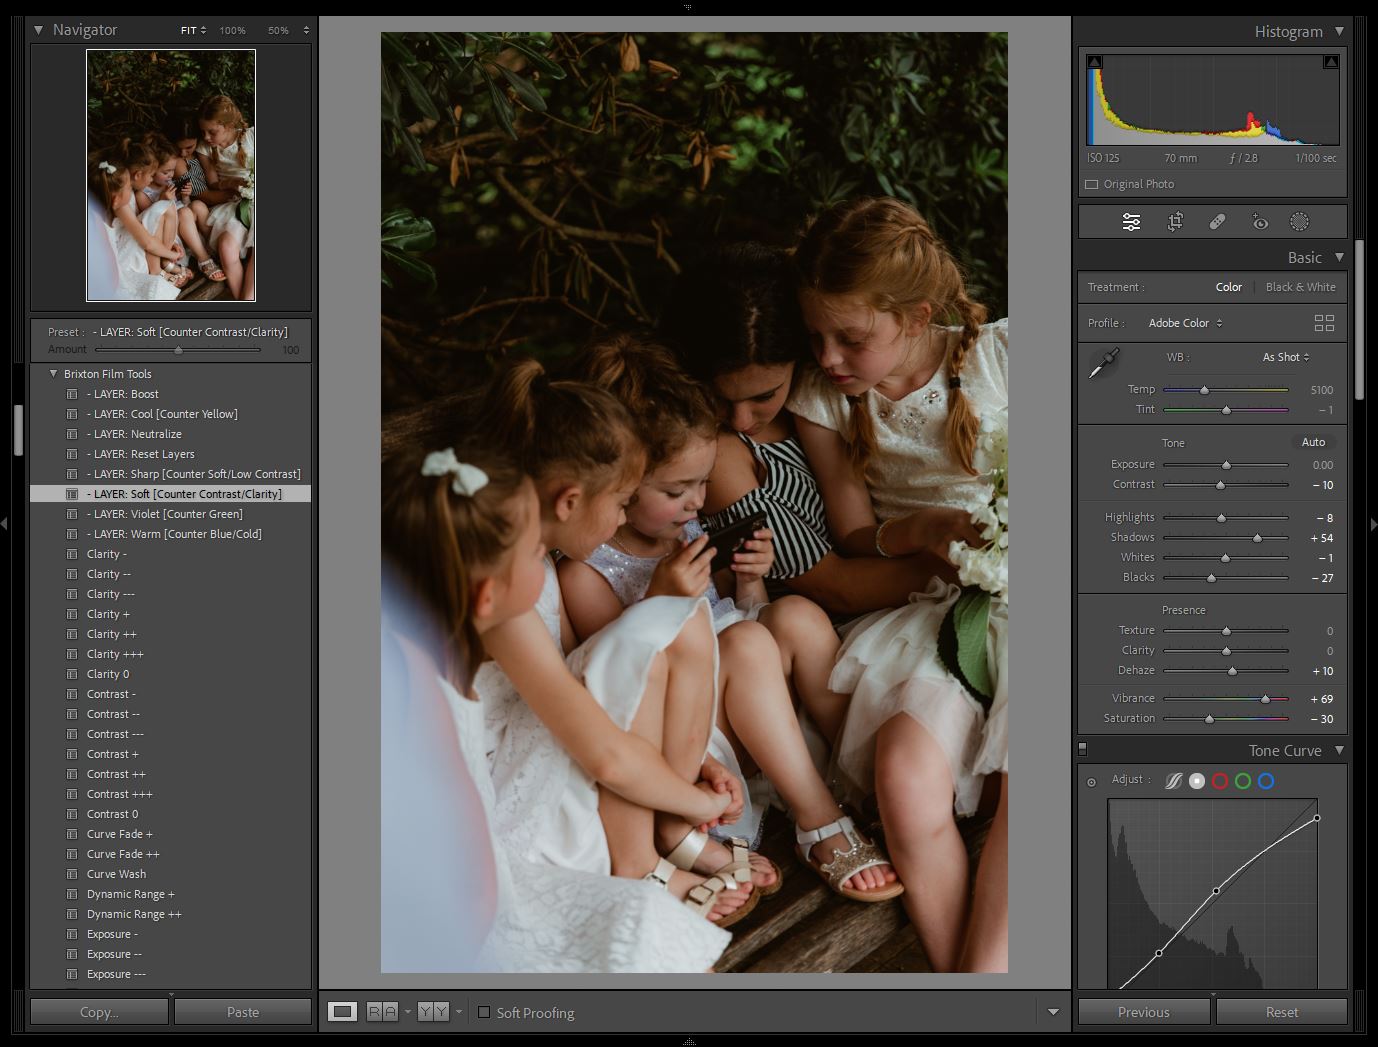Select the Red Eye Correction tool

1260,221
